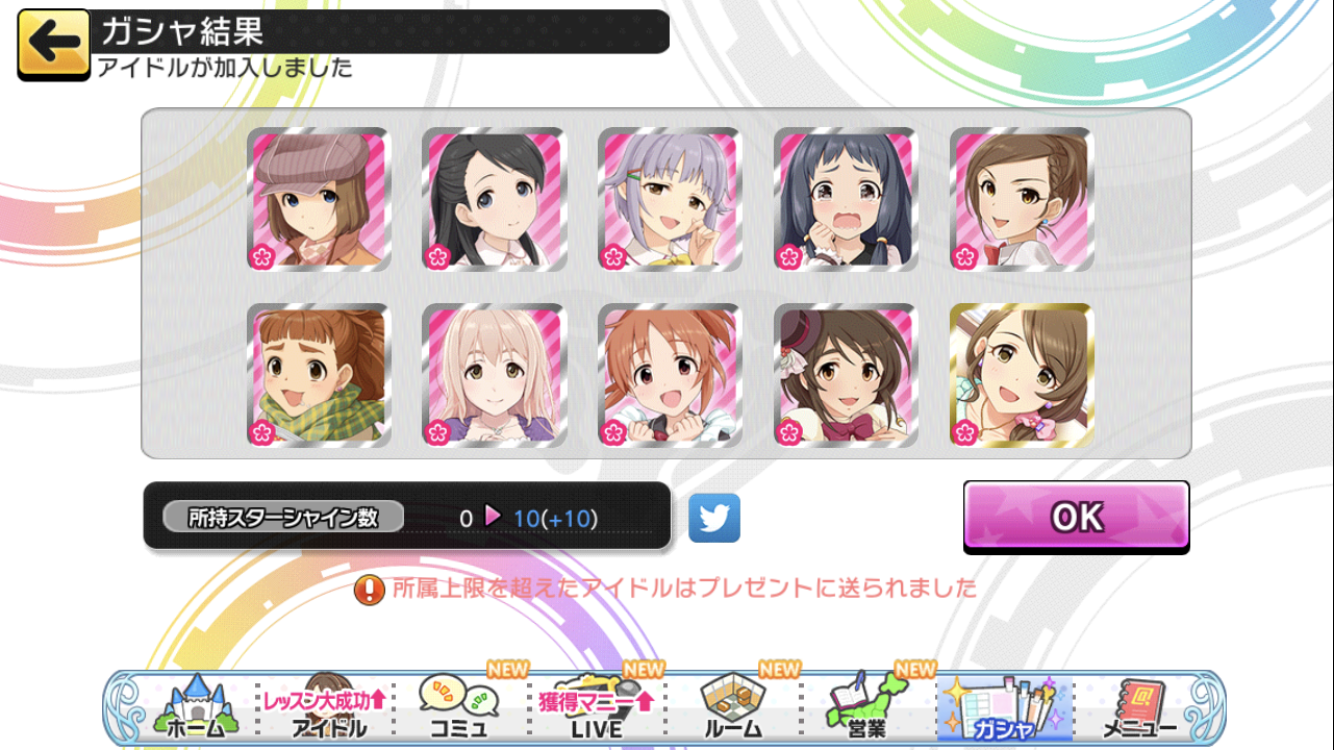Open the メニュー notebook icon
This screenshot has width=1334, height=750.
pos(1139,706)
